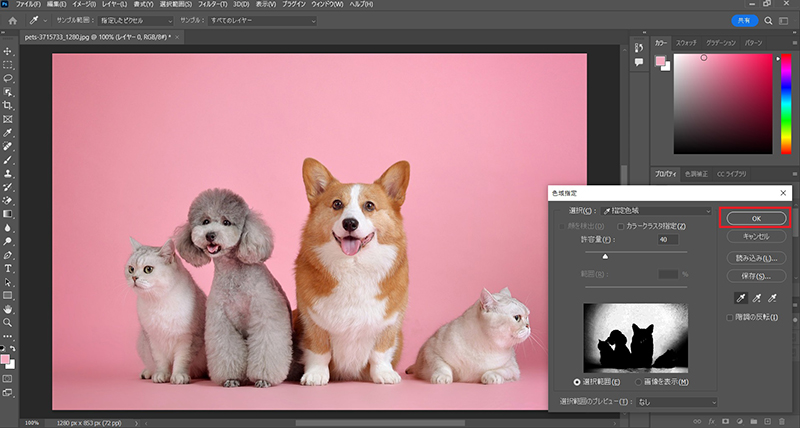Select the Lasso tool

(x=8, y=77)
